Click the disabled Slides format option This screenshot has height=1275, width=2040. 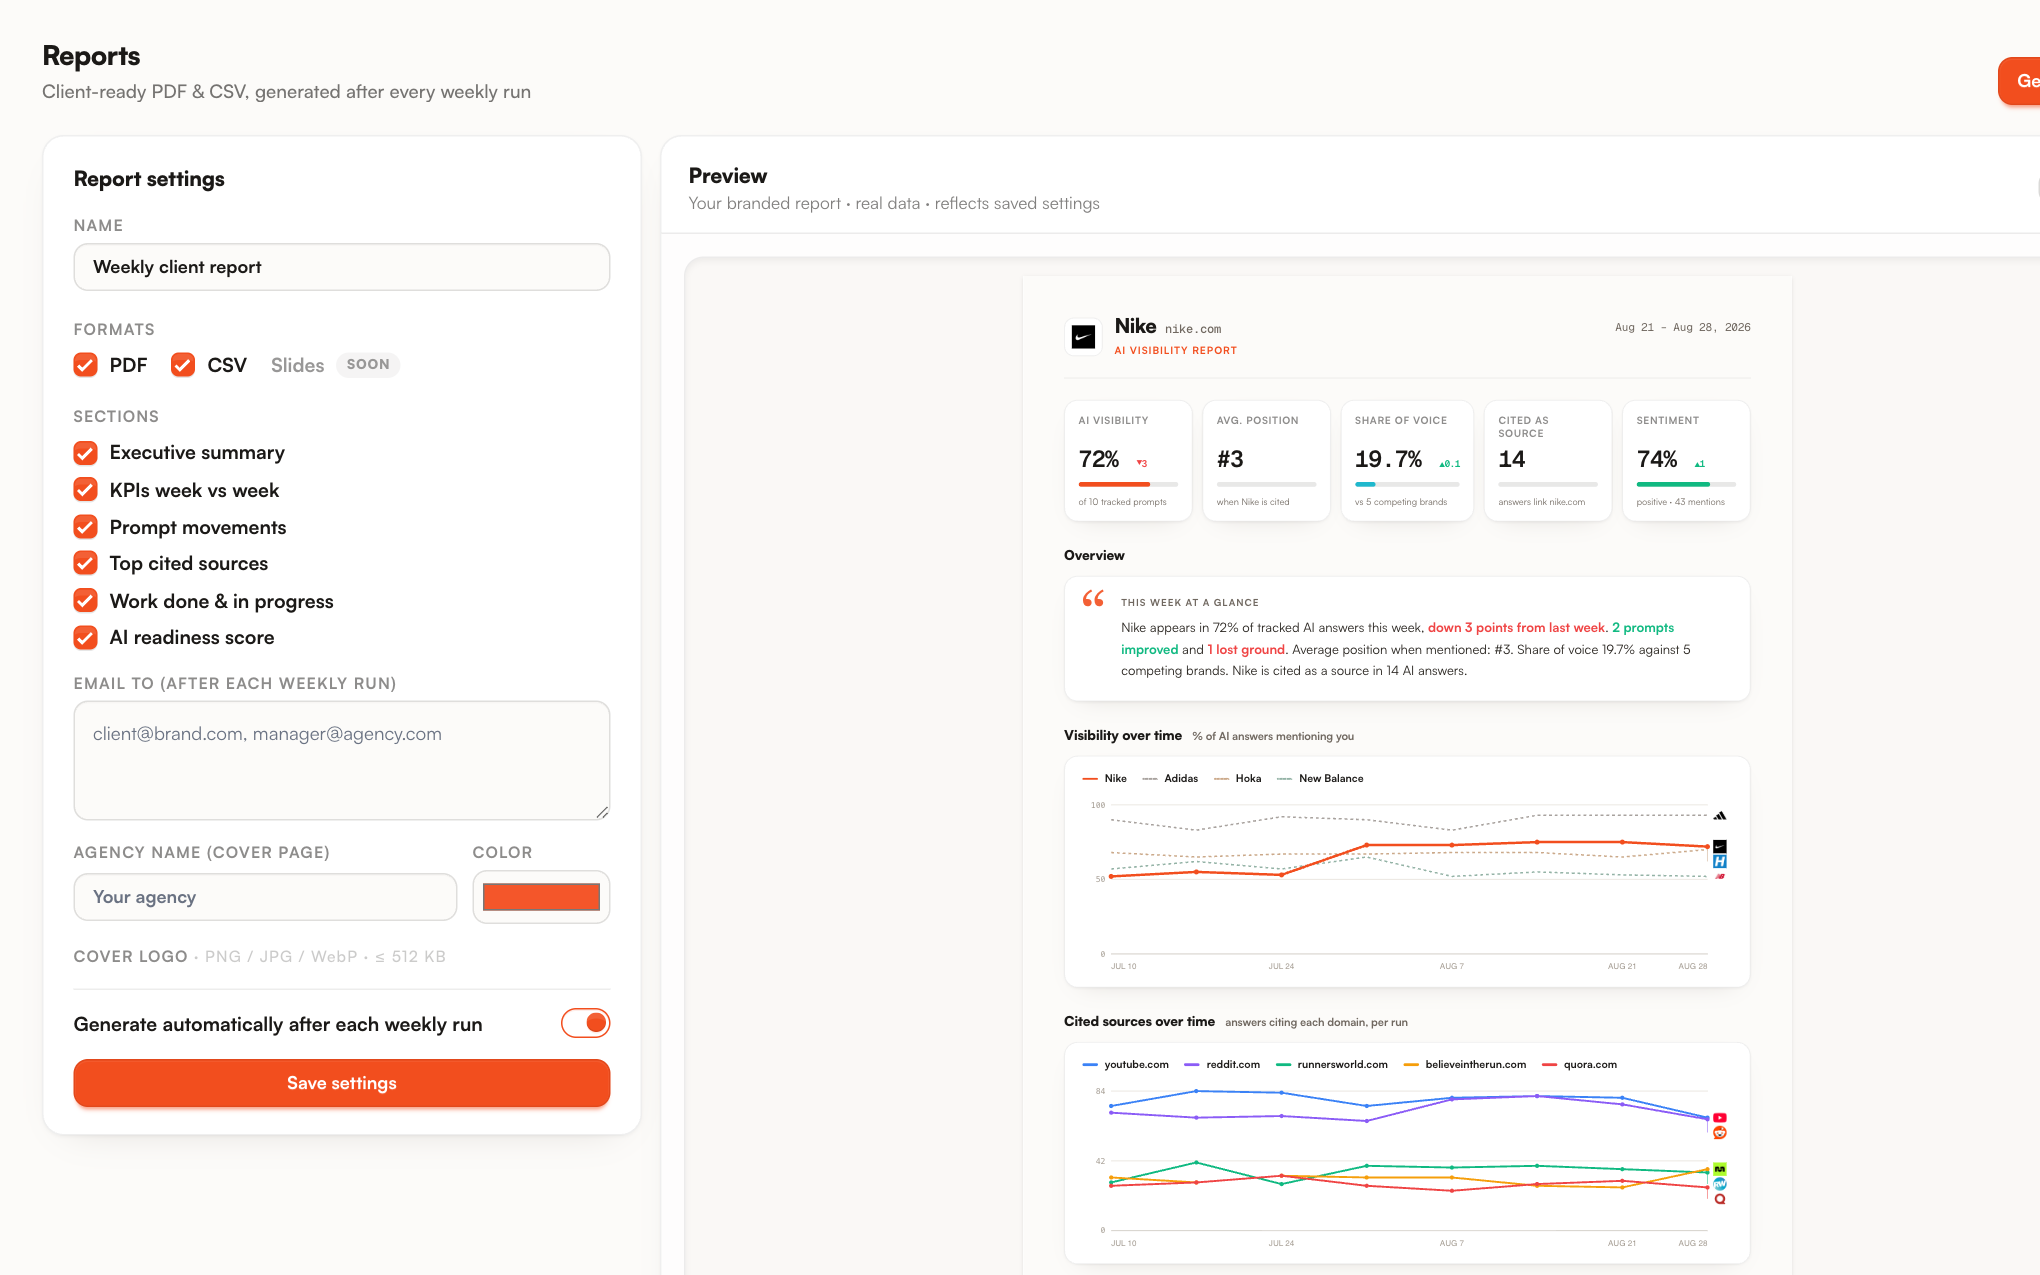pos(297,365)
